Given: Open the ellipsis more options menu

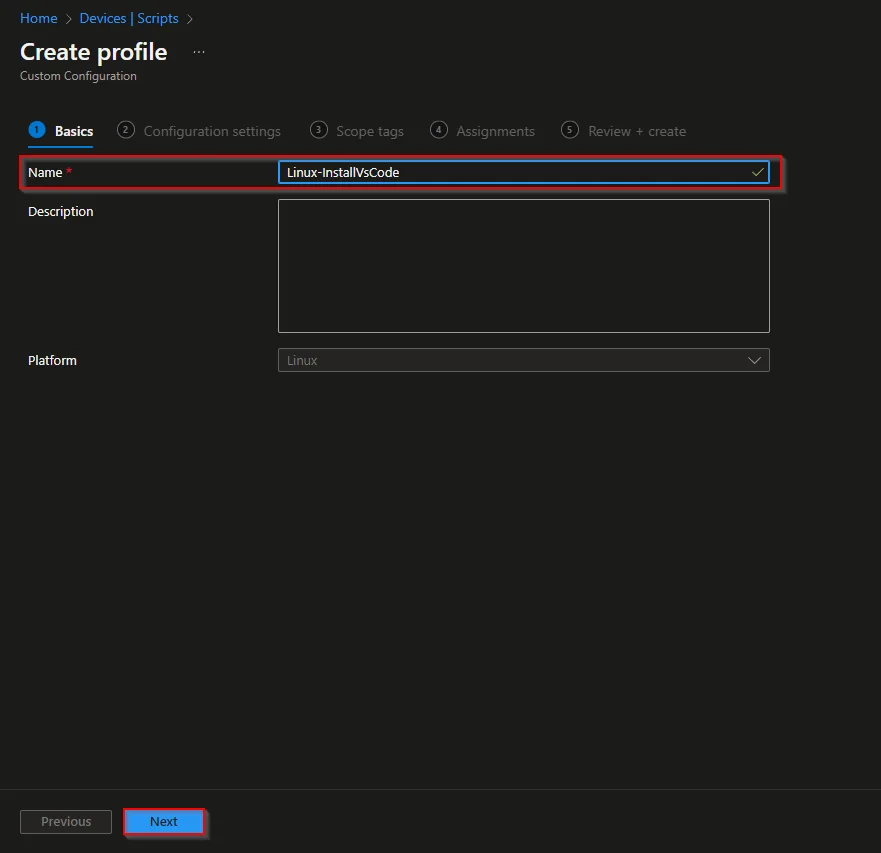Looking at the screenshot, I should 199,52.
